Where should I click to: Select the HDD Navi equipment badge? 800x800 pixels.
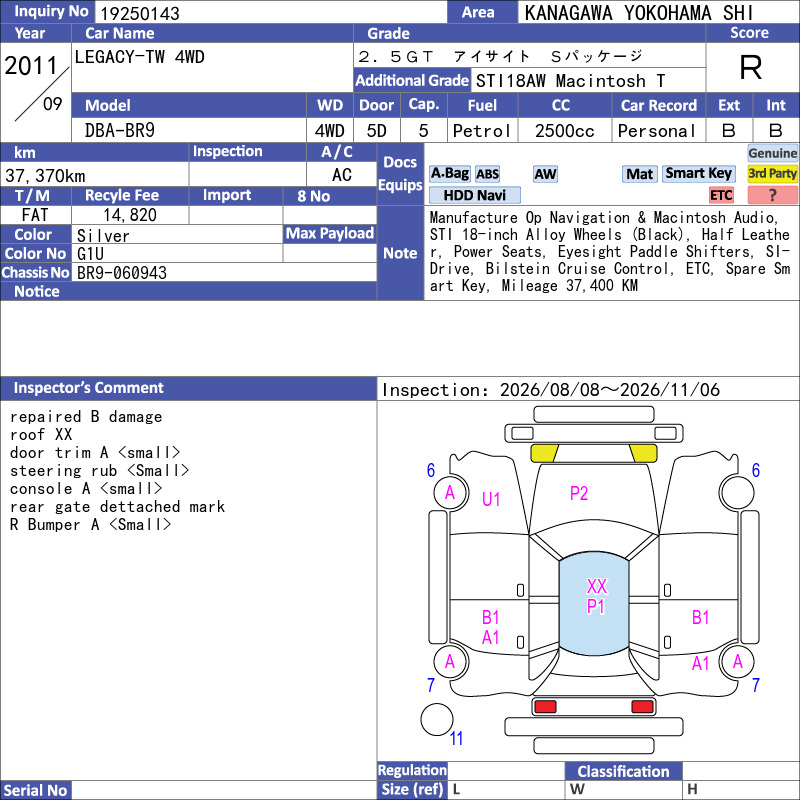coord(474,195)
